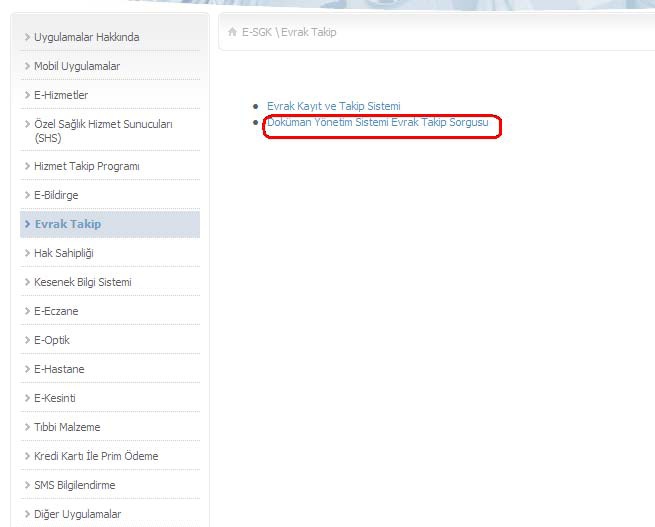
Task: Click the Evrak Kayıt ve Takip Sistemi link
Action: tap(333, 106)
